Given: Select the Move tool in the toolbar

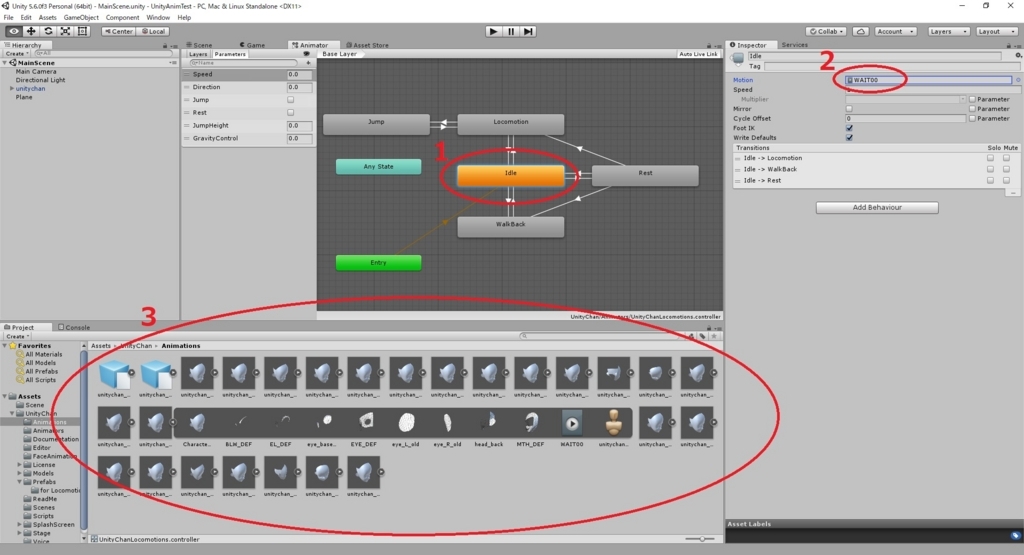Looking at the screenshot, I should 31,31.
